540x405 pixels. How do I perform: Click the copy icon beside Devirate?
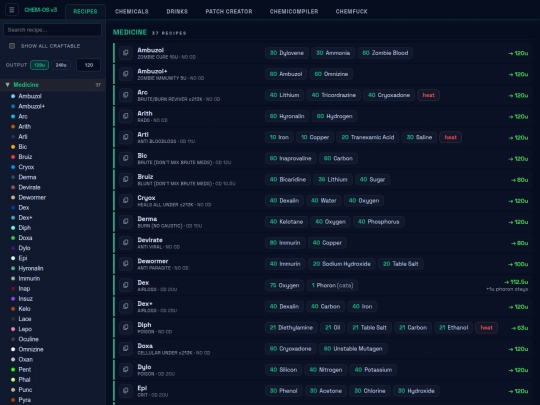126,242
